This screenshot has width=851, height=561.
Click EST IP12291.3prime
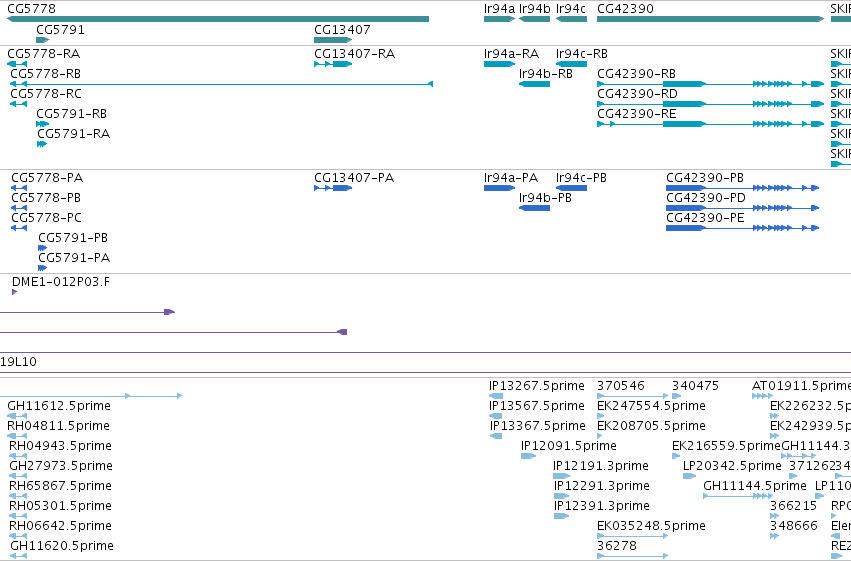[x=602, y=486]
